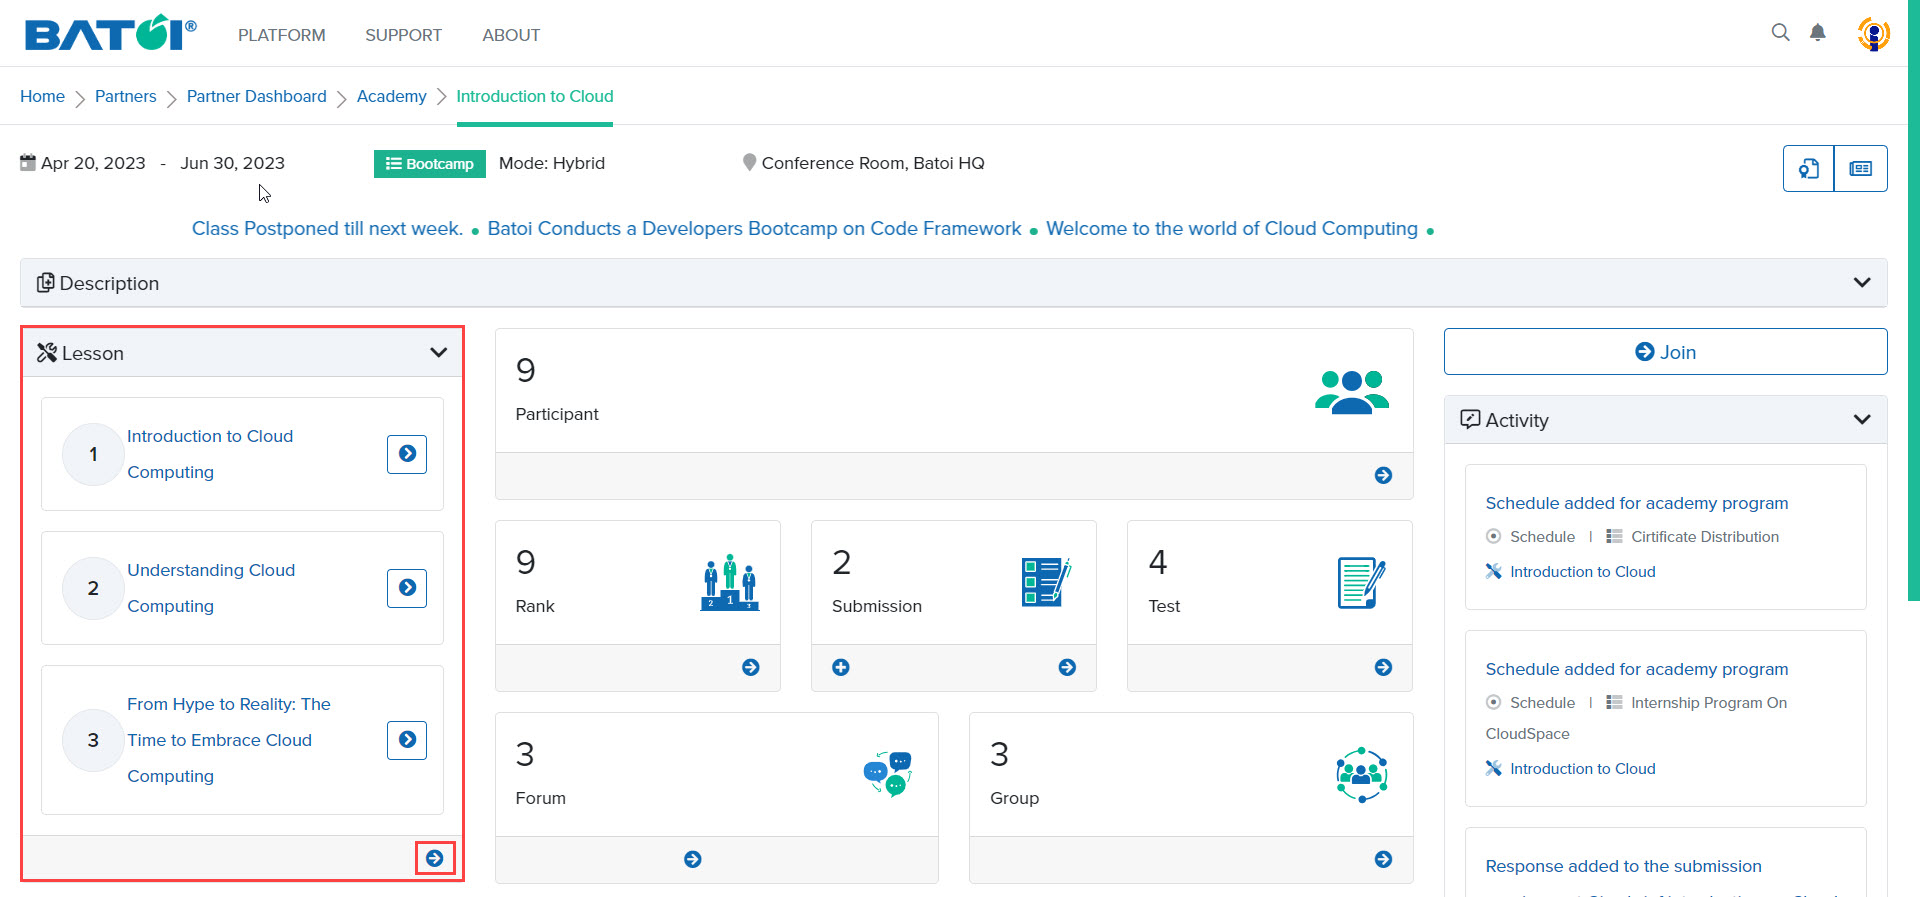View all lessons via footer arrow
The image size is (1920, 897).
pos(435,858)
